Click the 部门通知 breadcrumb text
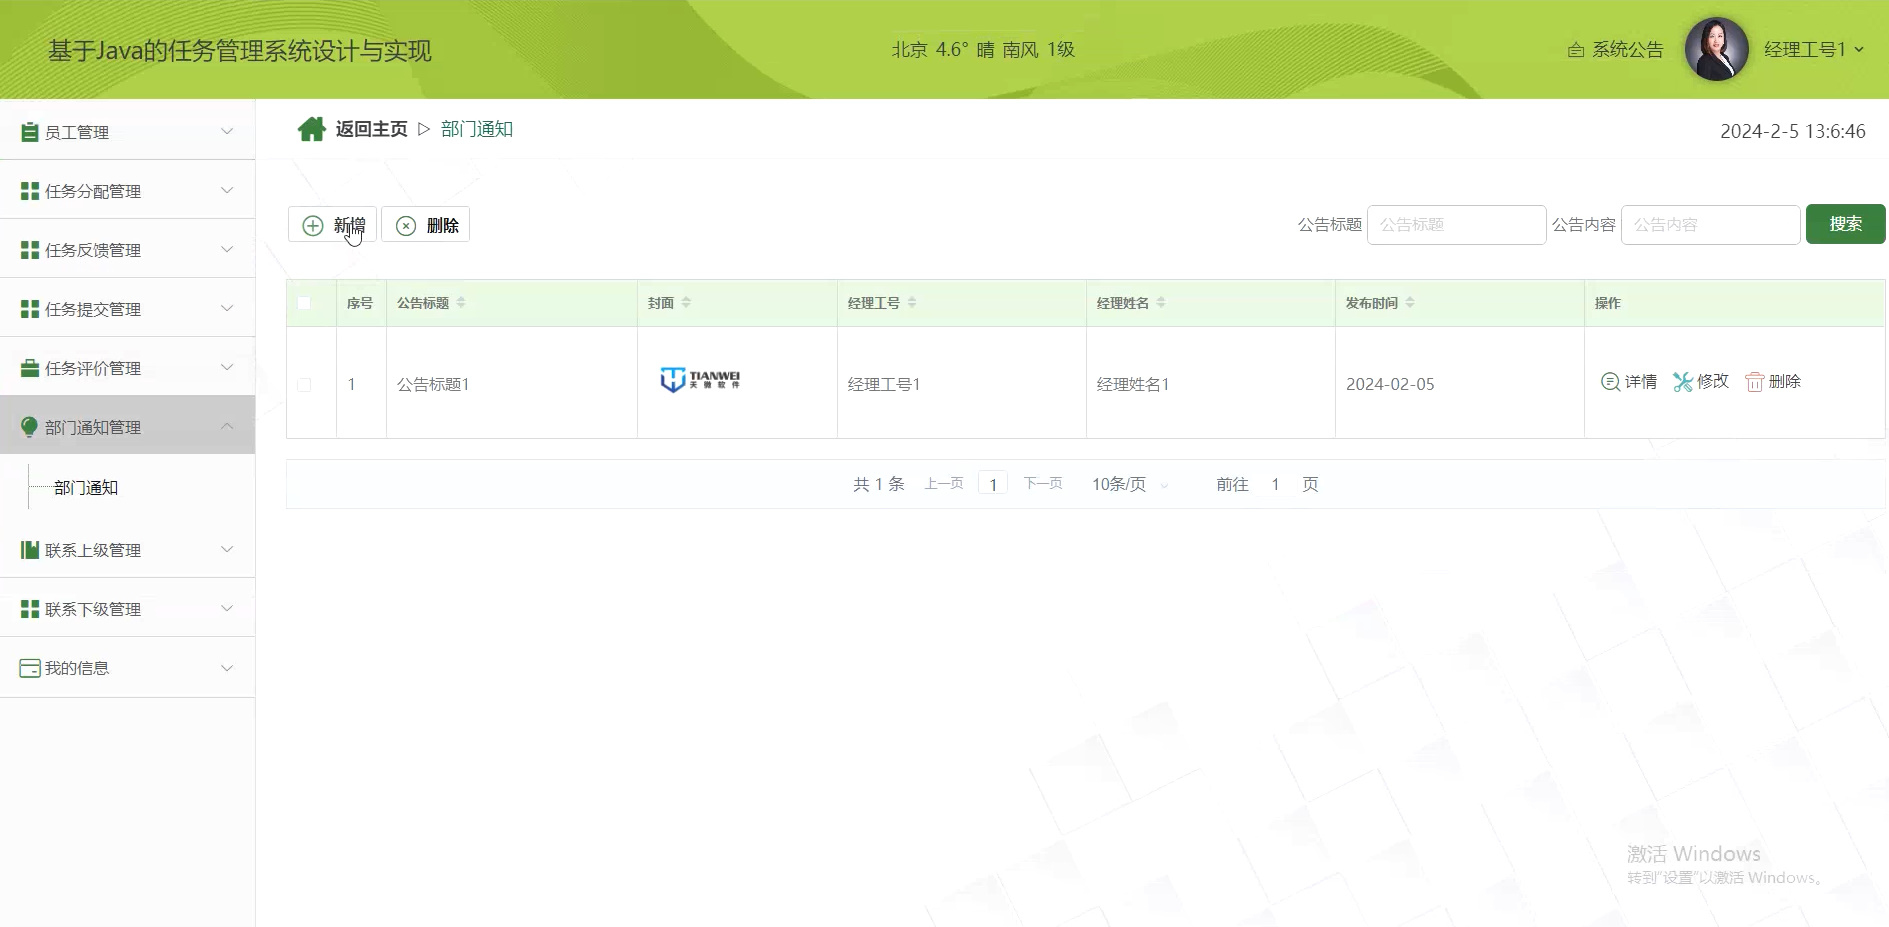 [x=477, y=129]
